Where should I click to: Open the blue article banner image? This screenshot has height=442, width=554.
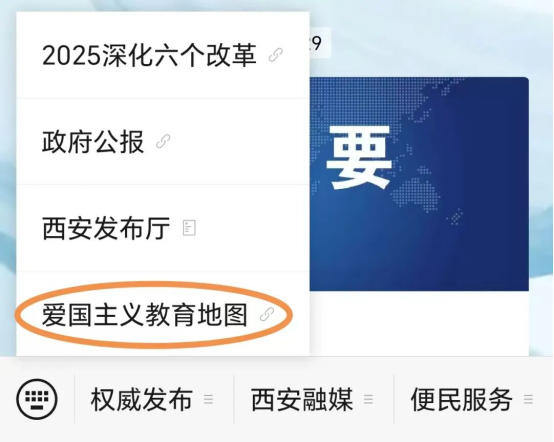[x=419, y=184]
